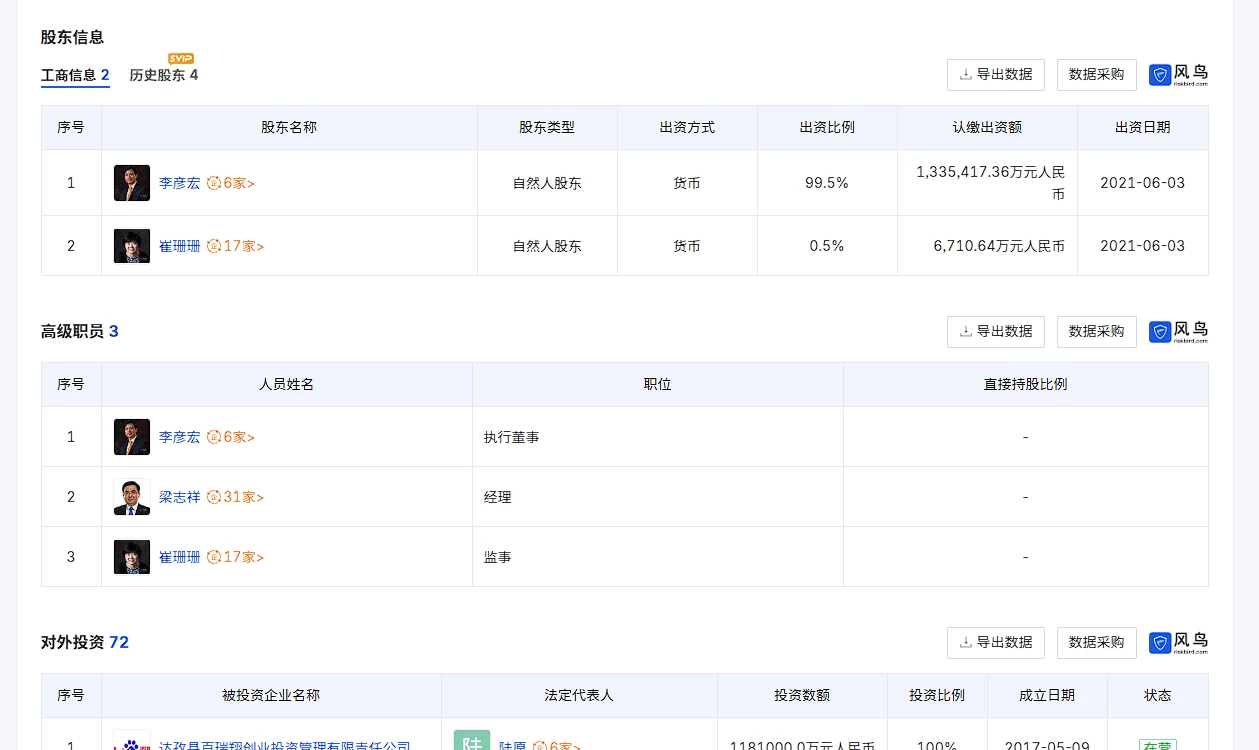The image size is (1259, 750).
Task: Open 崔珊珊's profile link in senior staff table
Action: point(179,557)
